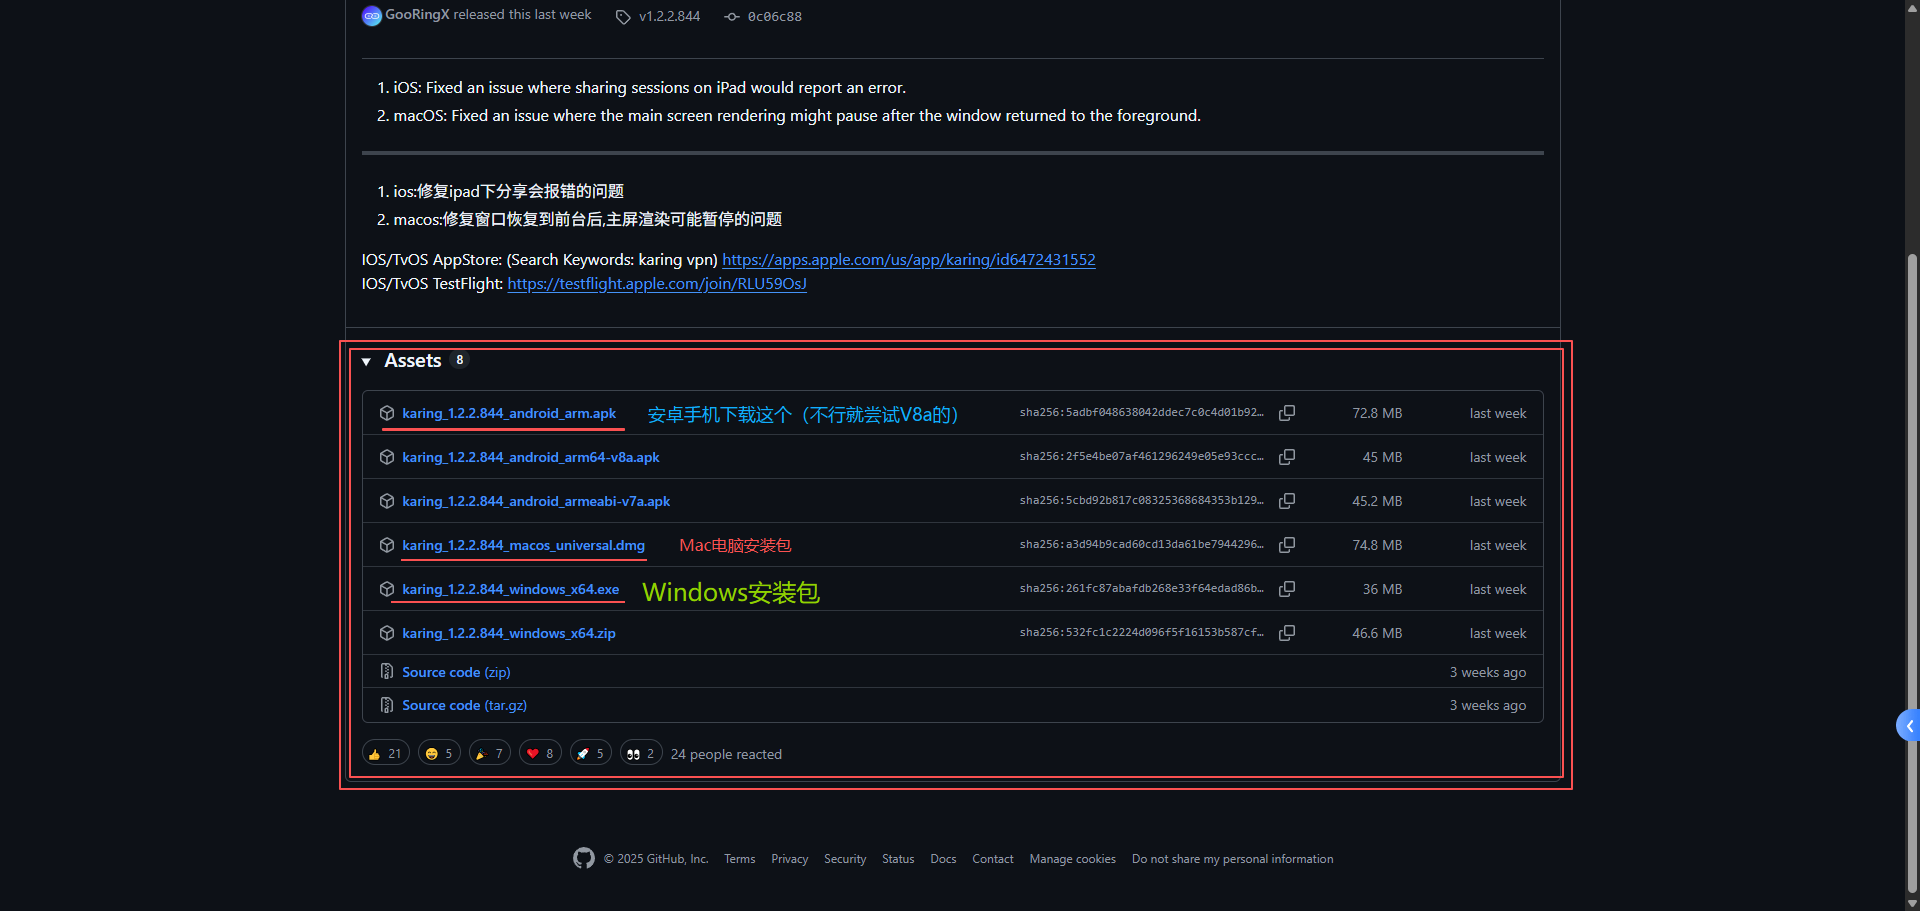Copy SHA256 hash for android_armeabi-v7a.apk
Viewport: 1920px width, 911px height.
point(1287,501)
